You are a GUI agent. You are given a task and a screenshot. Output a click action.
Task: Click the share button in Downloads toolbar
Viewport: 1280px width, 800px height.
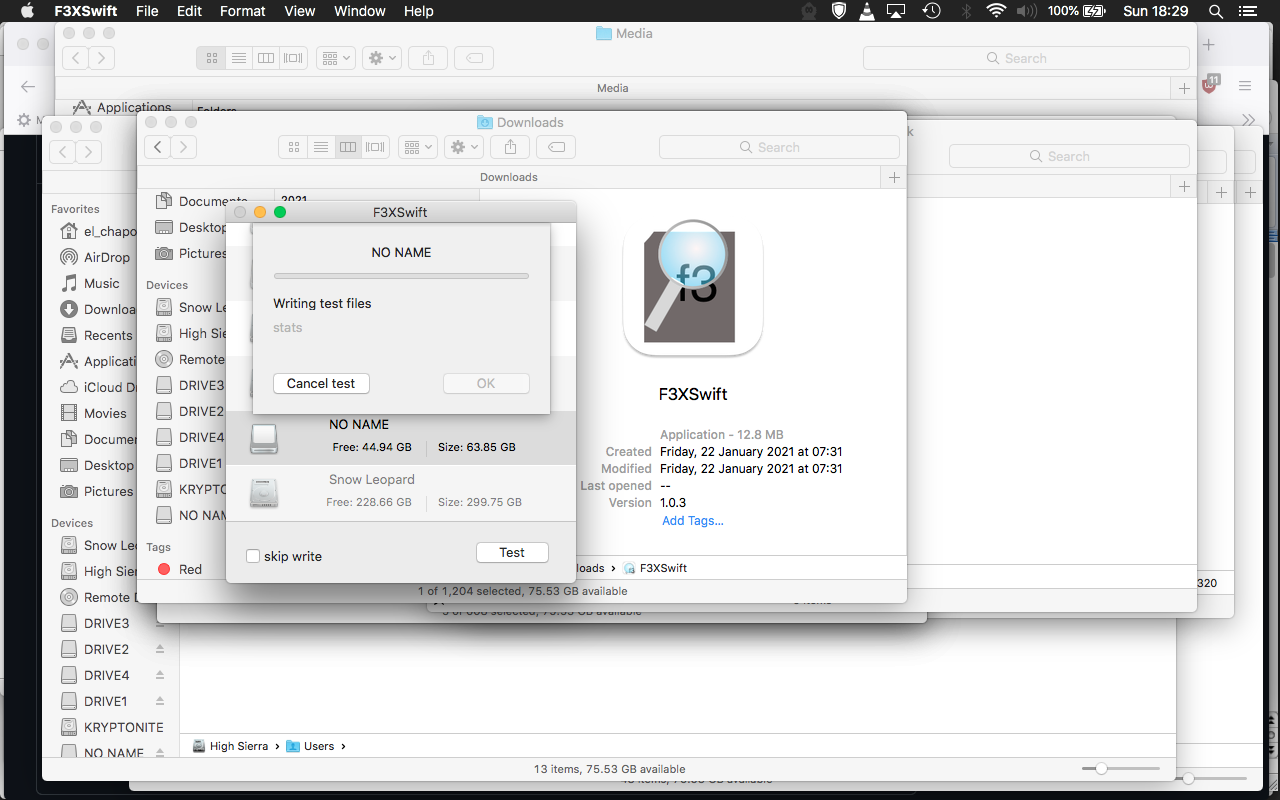tap(510, 147)
